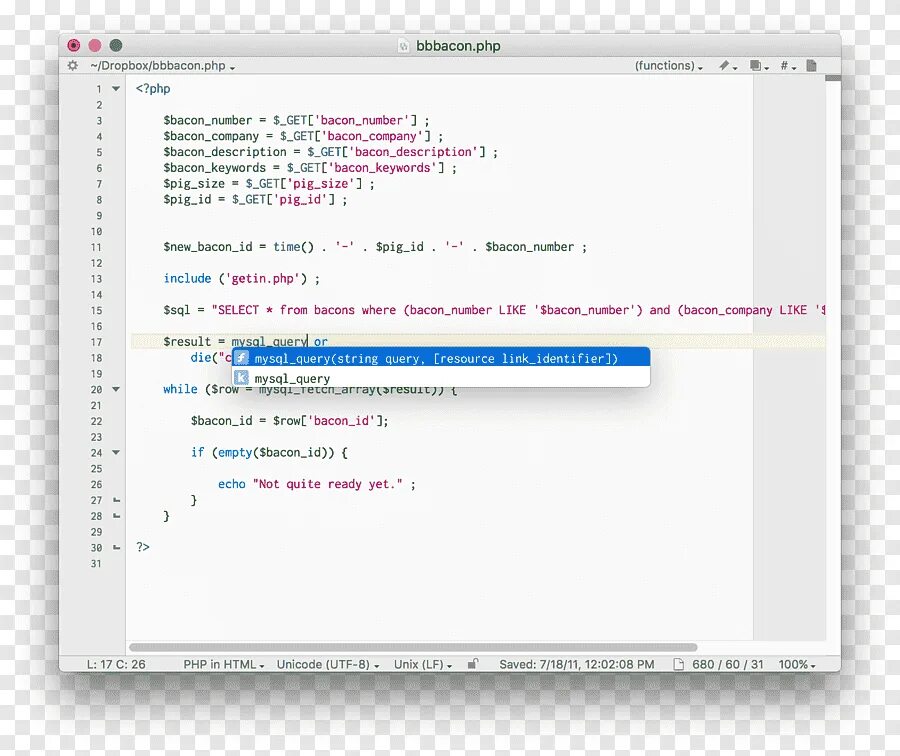This screenshot has height=756, width=900.
Task: Click the split bar handle above vertical scrollbar
Action: click(833, 77)
